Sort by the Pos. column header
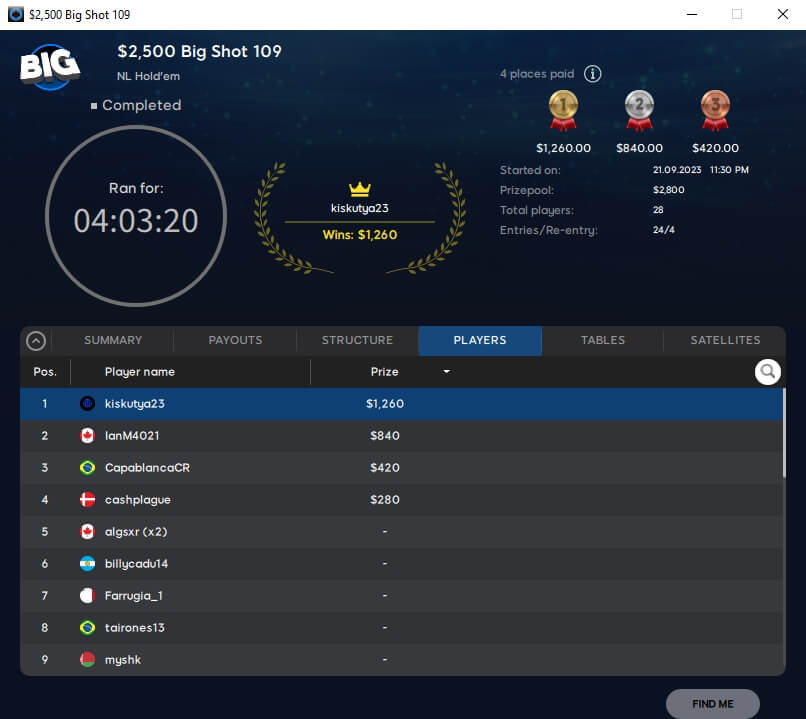Viewport: 806px width, 719px height. pyautogui.click(x=45, y=372)
